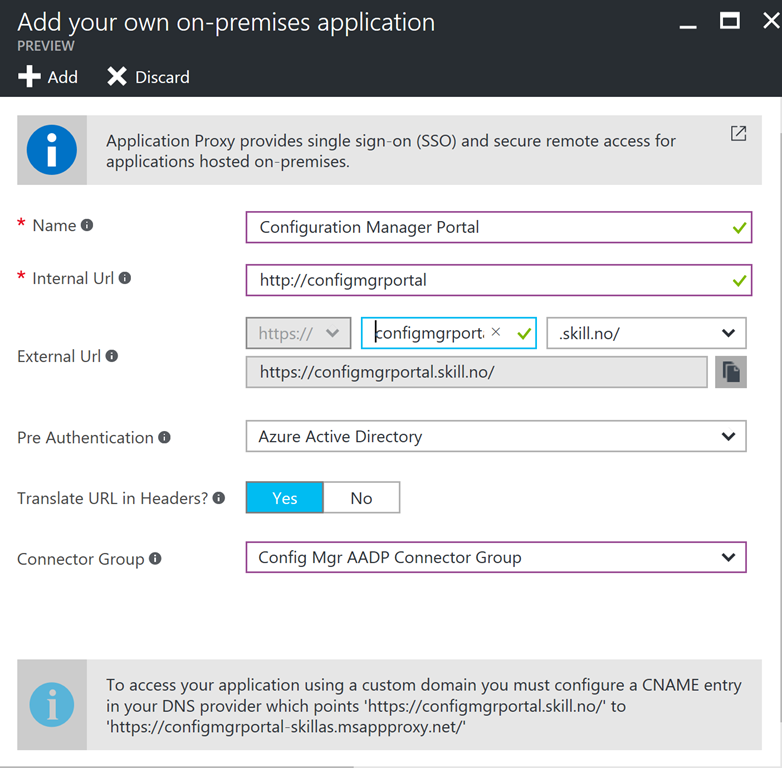Click into the Name field Configuration Manager Portal

tap(499, 227)
